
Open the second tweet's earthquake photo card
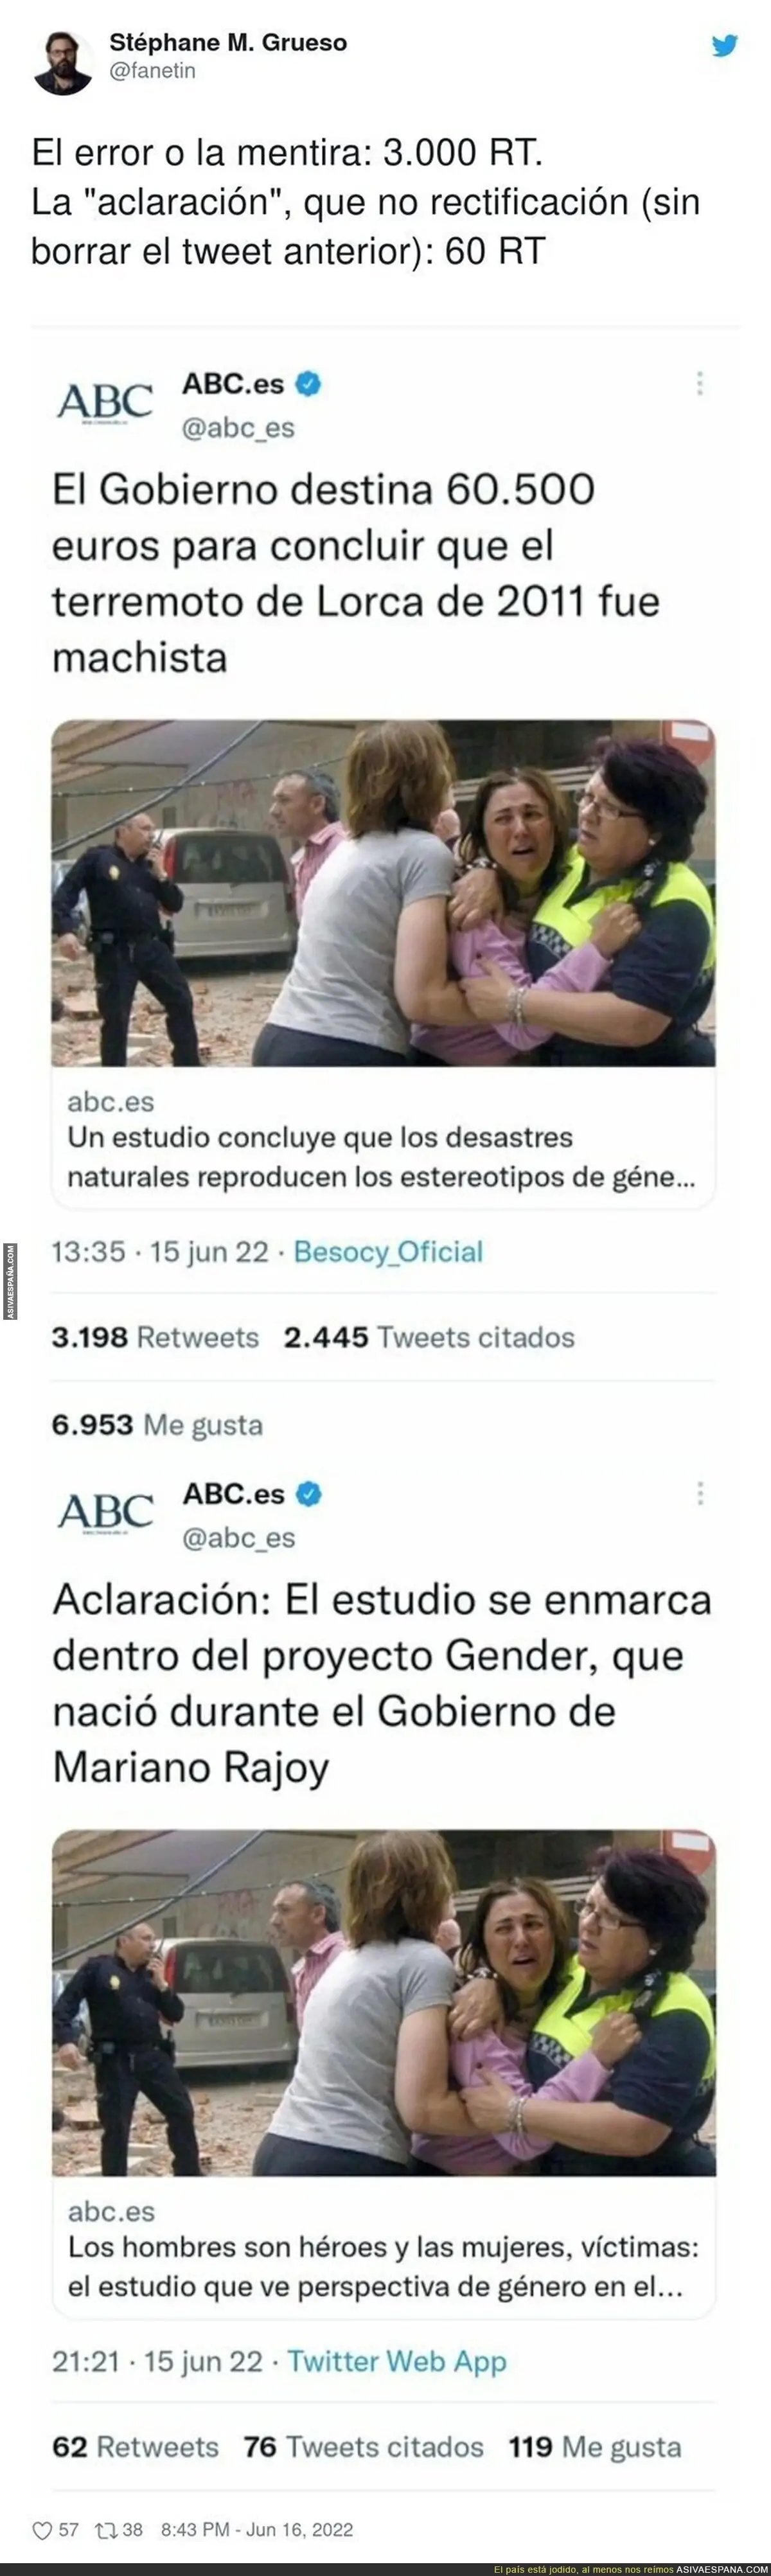pos(383,2003)
